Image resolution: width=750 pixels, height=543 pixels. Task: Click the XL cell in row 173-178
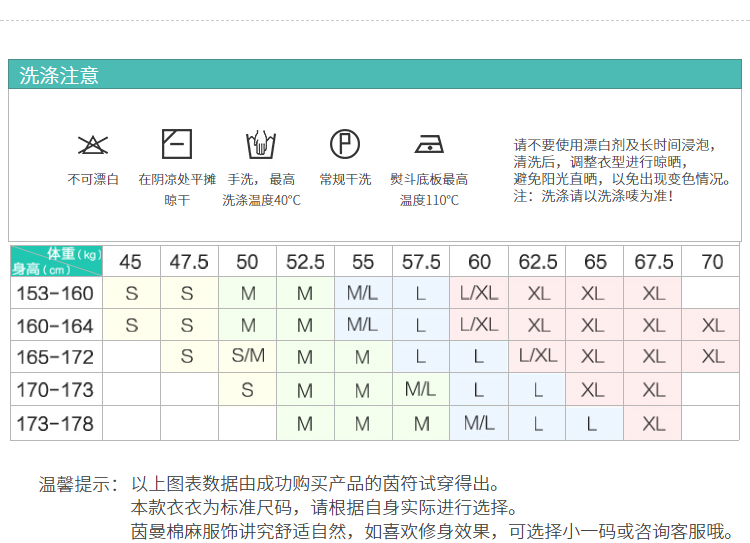(653, 424)
